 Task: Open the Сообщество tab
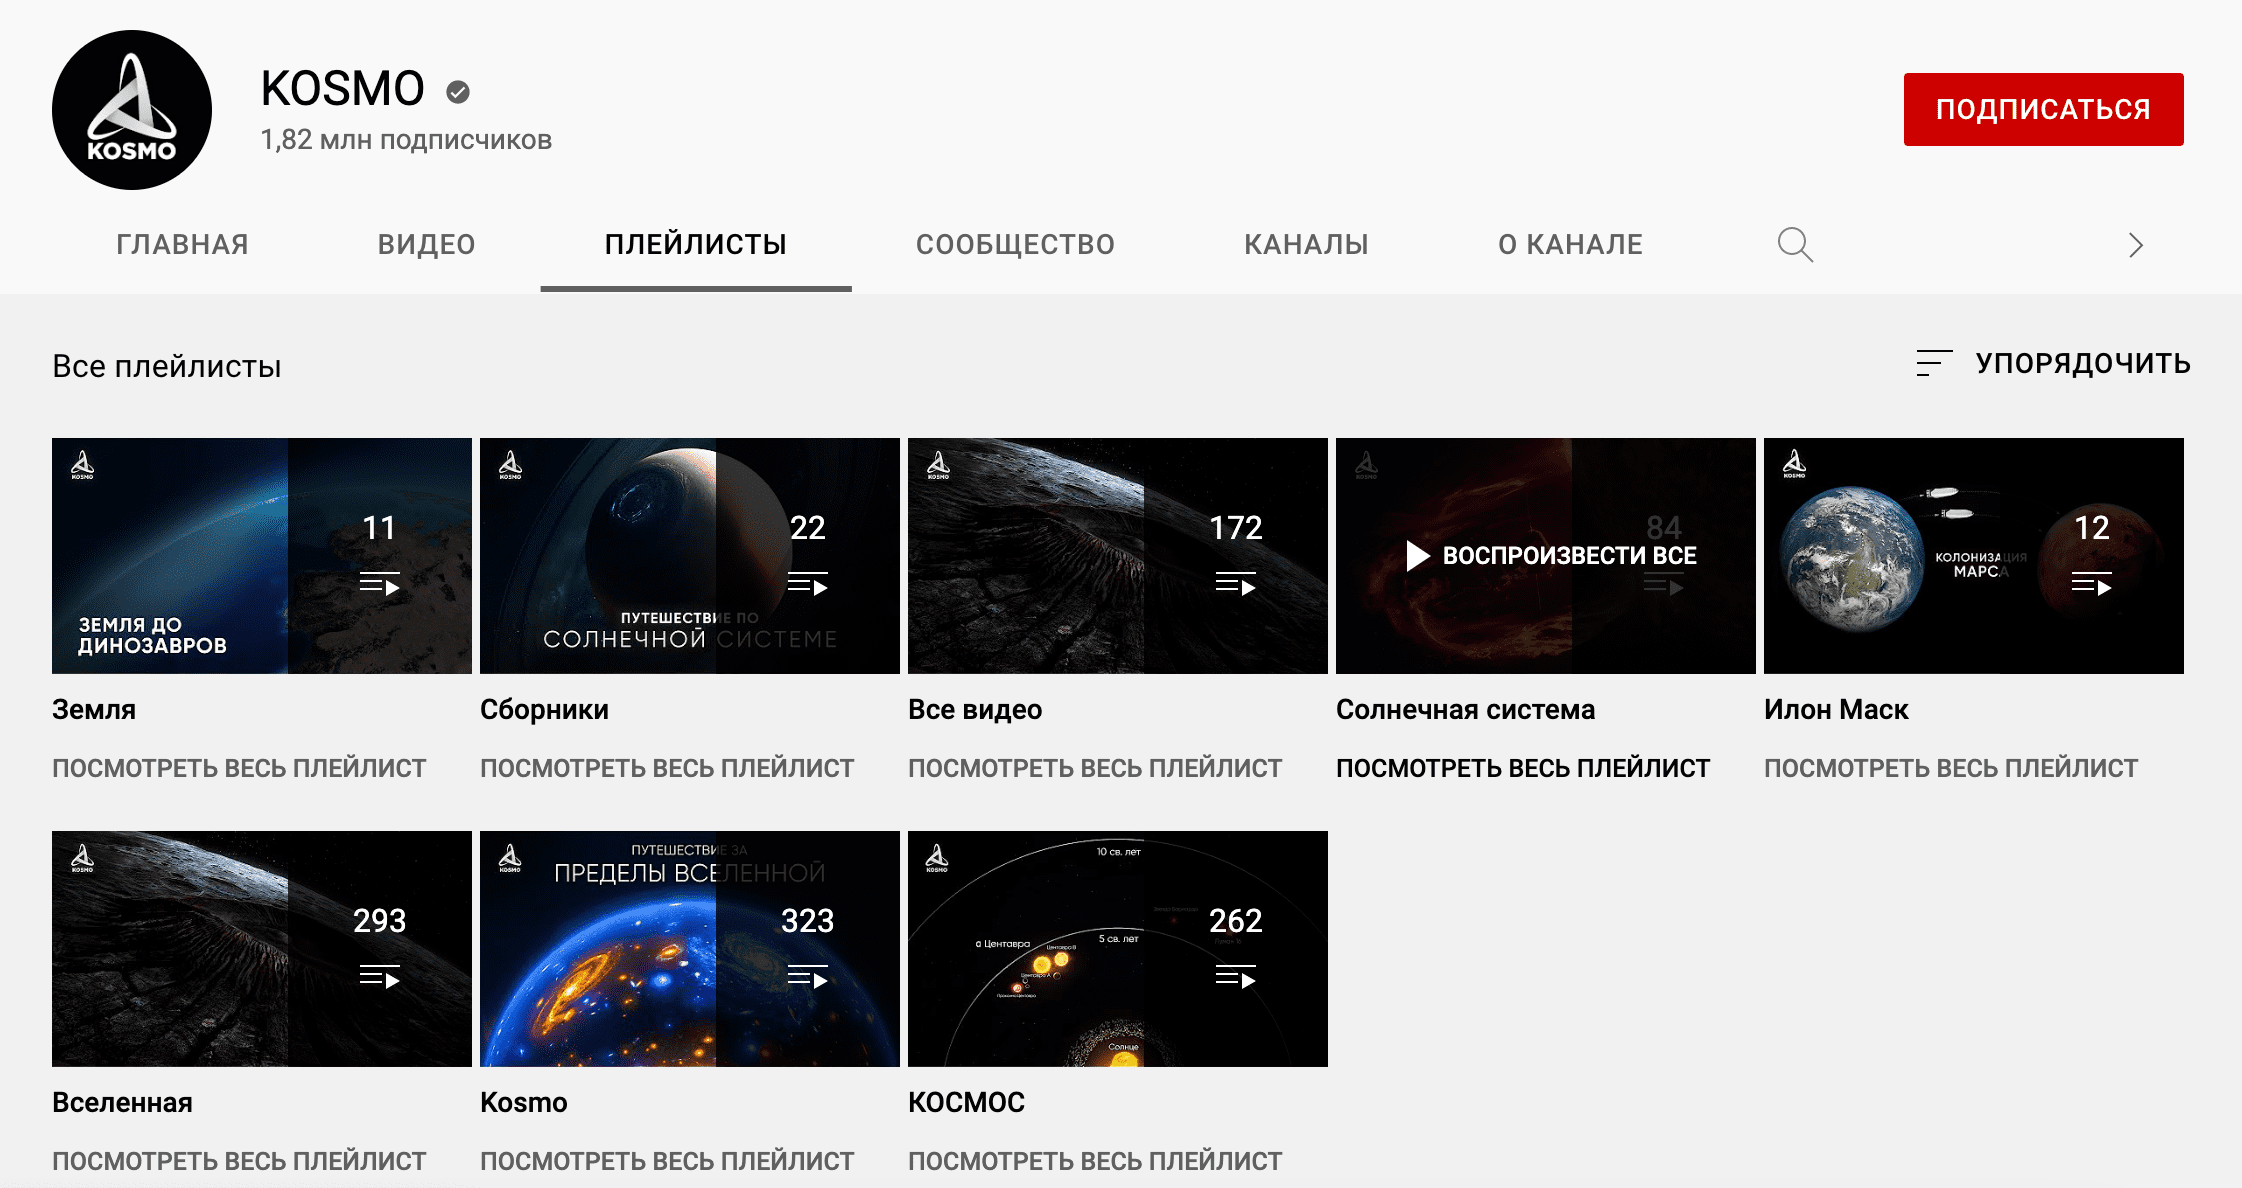pos(1015,244)
